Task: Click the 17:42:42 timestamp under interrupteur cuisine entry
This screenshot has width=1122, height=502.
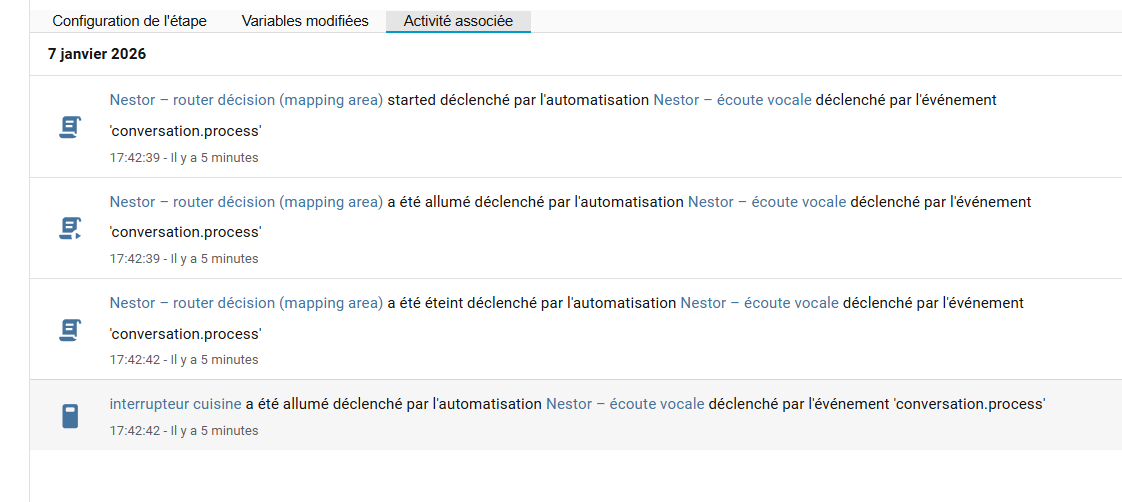Action: (x=184, y=431)
